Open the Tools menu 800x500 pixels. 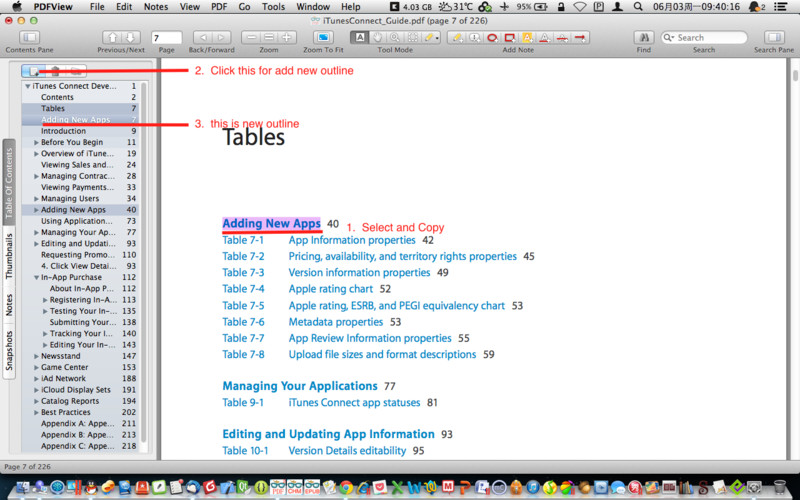[x=273, y=7]
